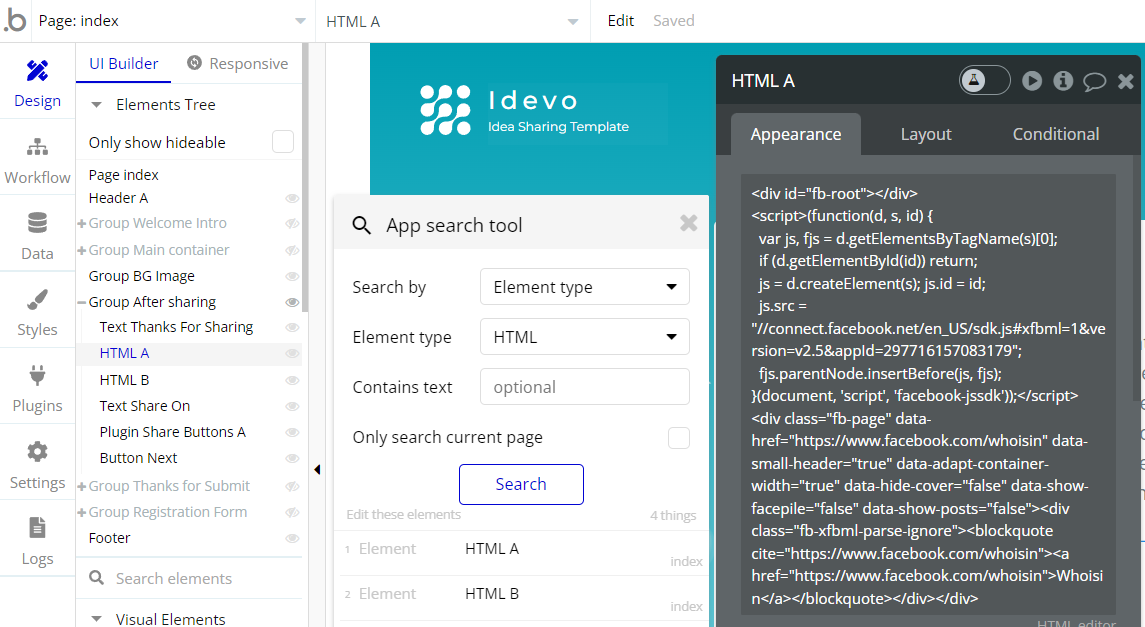Screen dimensions: 1145x627
Task: Check Only show hideable box
Action: (283, 142)
